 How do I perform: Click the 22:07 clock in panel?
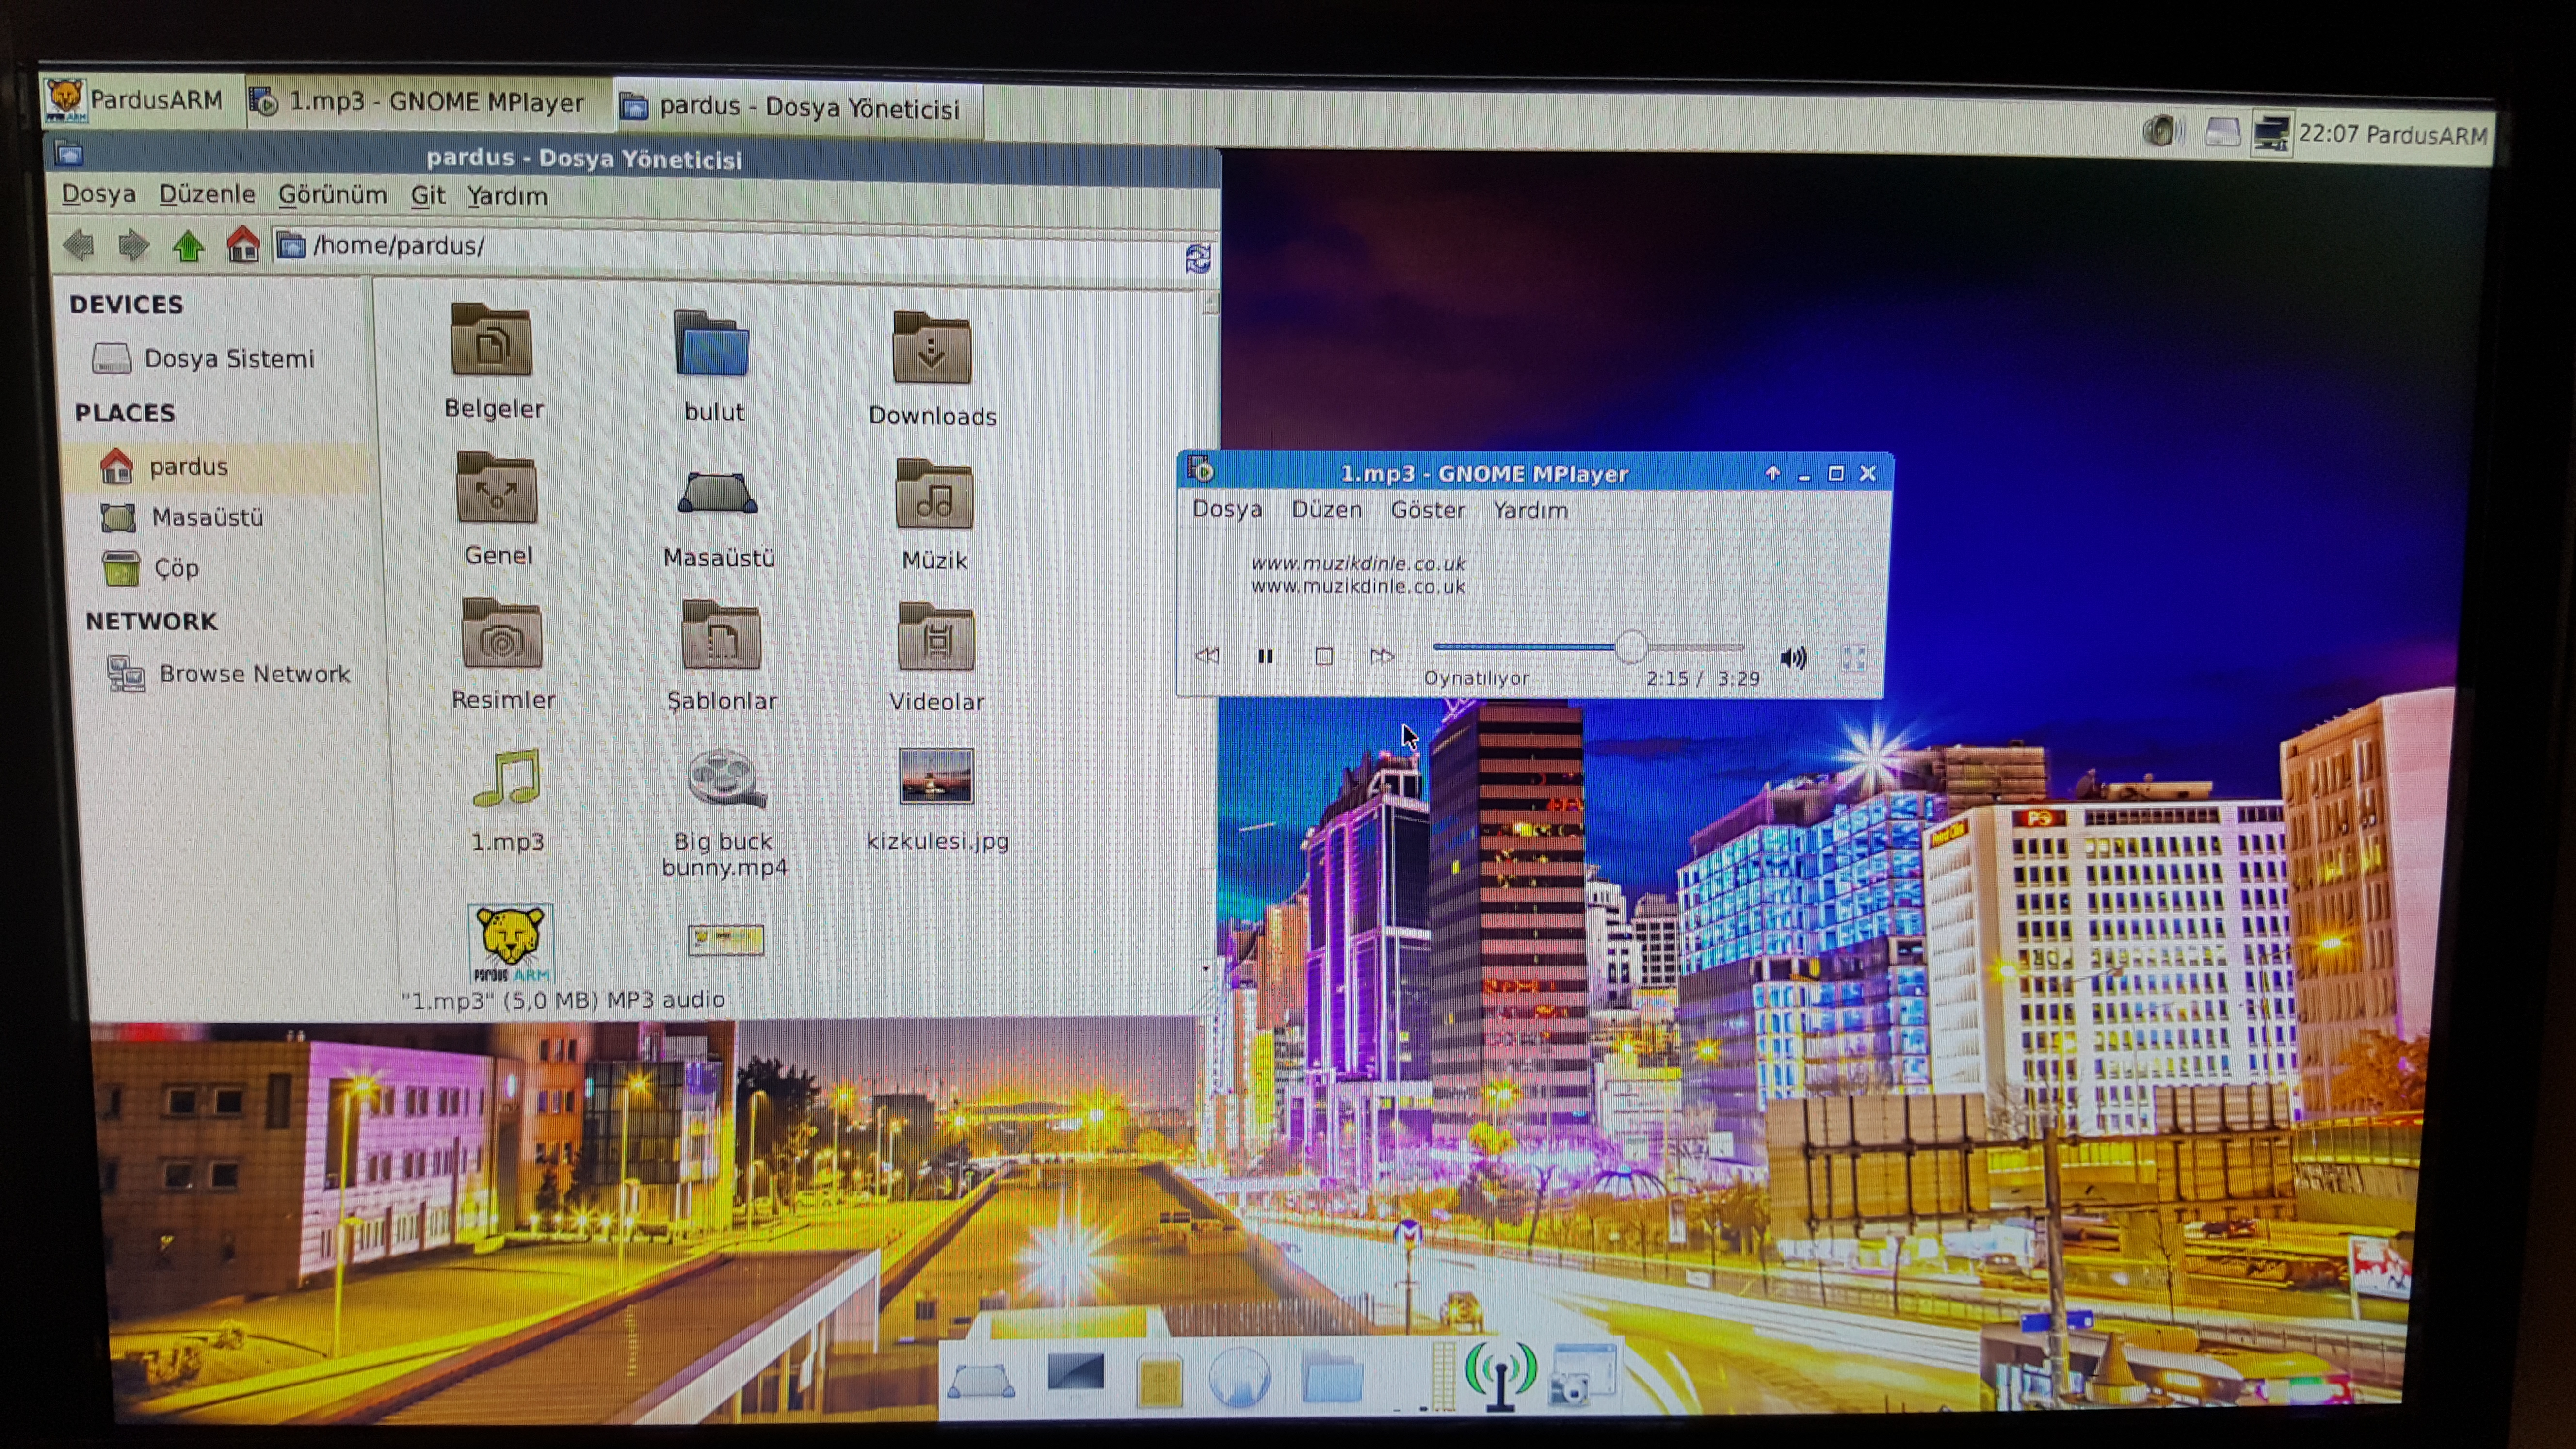click(x=2329, y=134)
